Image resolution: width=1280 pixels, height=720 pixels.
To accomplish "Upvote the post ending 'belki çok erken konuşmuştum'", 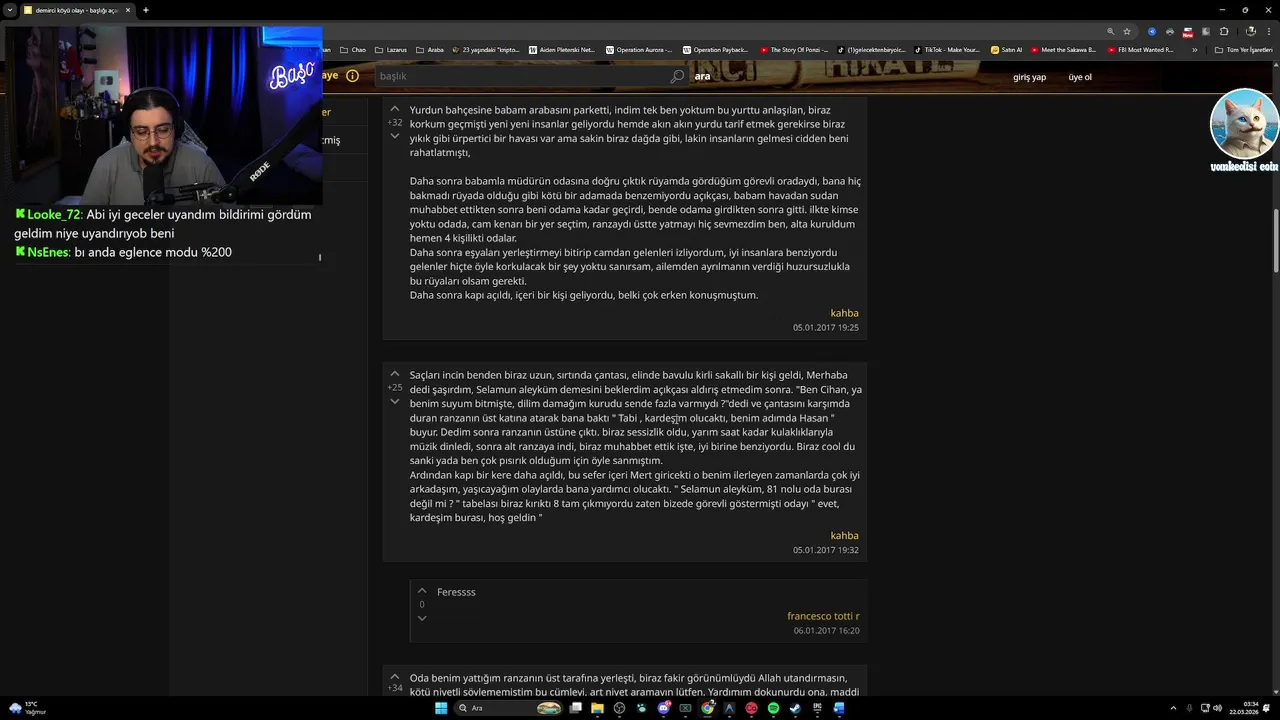I will (394, 108).
